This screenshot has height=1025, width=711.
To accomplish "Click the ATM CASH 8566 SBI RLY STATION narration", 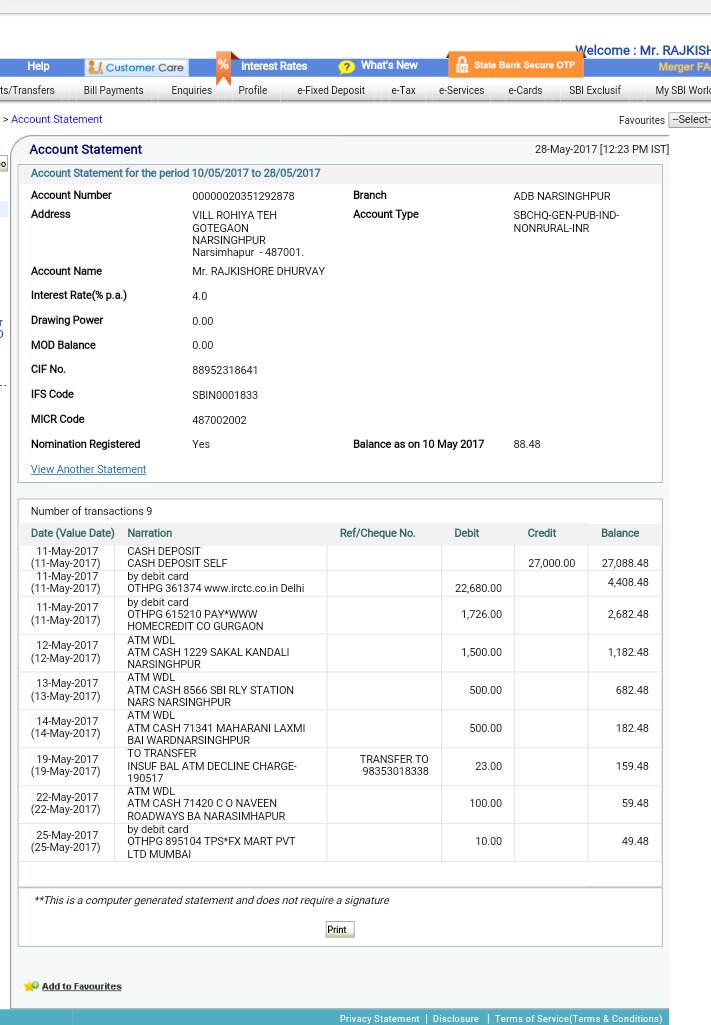I will click(x=210, y=696).
